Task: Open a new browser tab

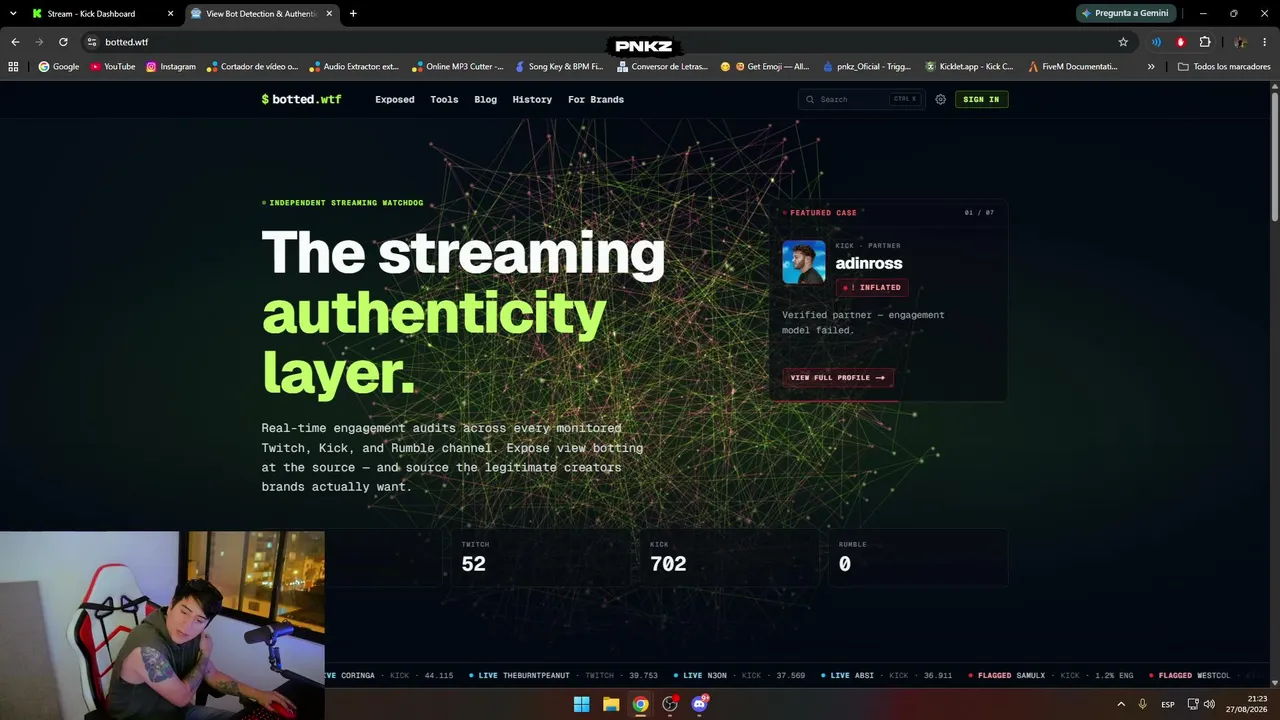Action: pos(353,14)
